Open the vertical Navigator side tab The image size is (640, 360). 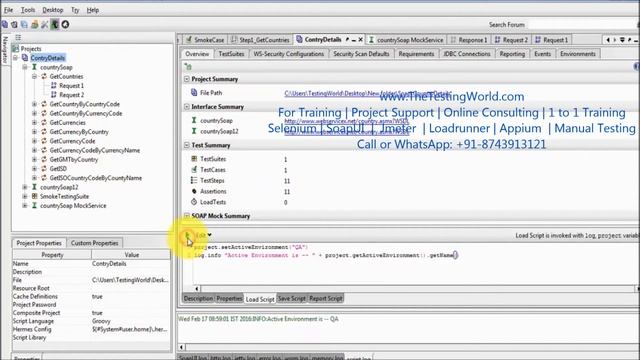pos(5,49)
